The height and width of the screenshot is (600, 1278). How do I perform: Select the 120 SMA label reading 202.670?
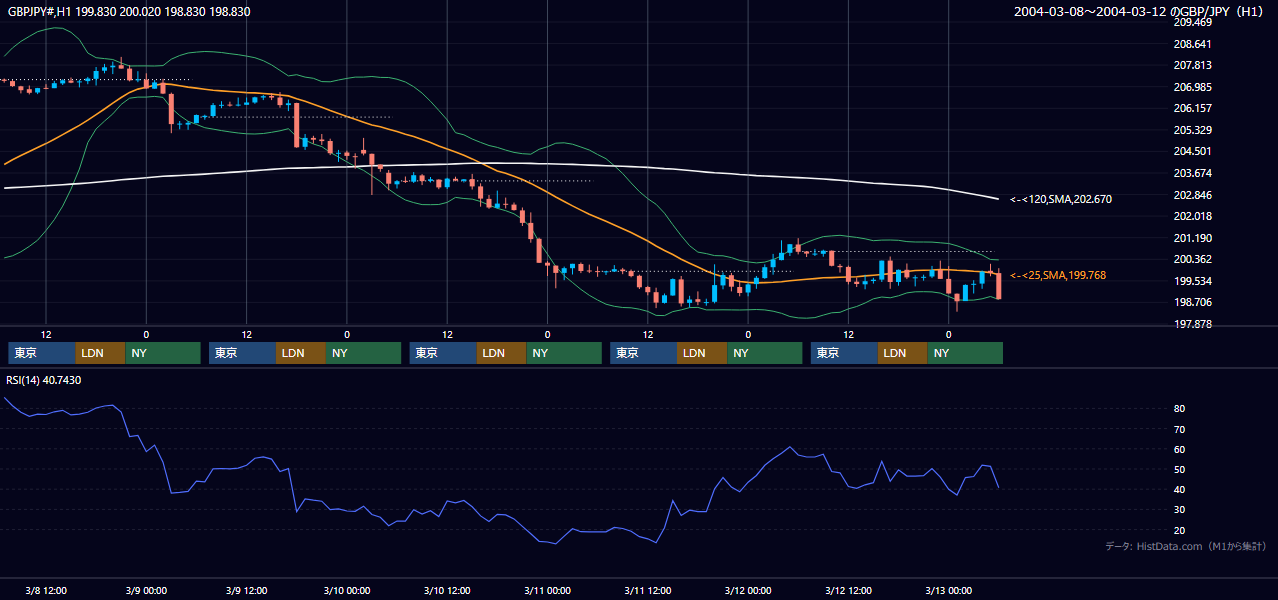click(x=1061, y=199)
